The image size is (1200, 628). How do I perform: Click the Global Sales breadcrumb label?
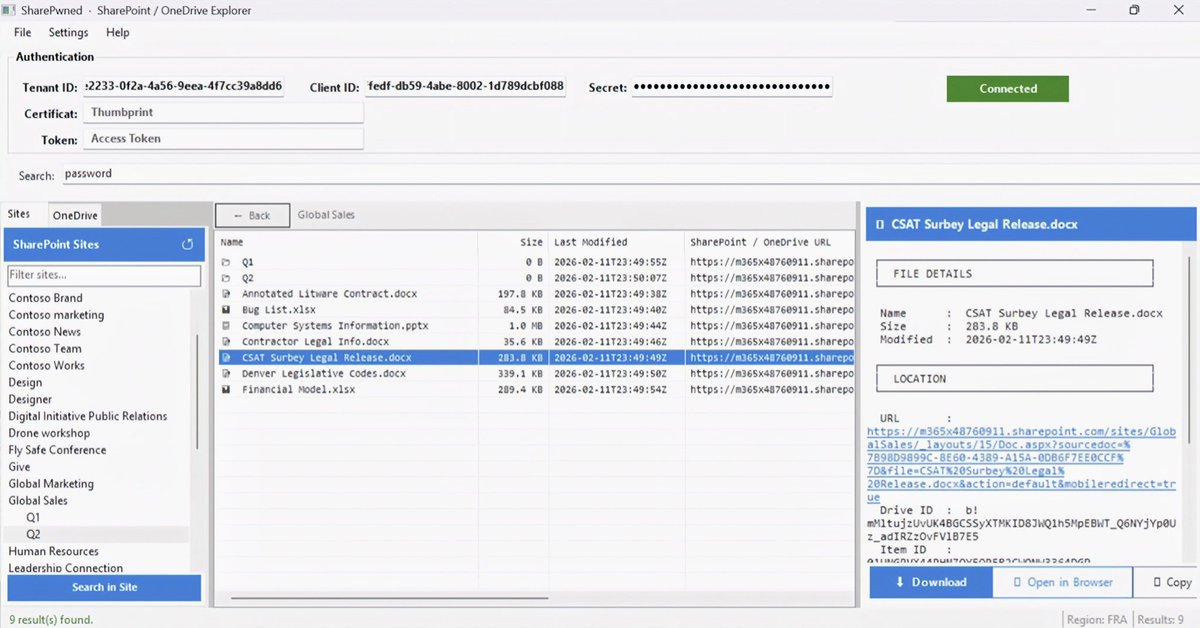(x=326, y=215)
